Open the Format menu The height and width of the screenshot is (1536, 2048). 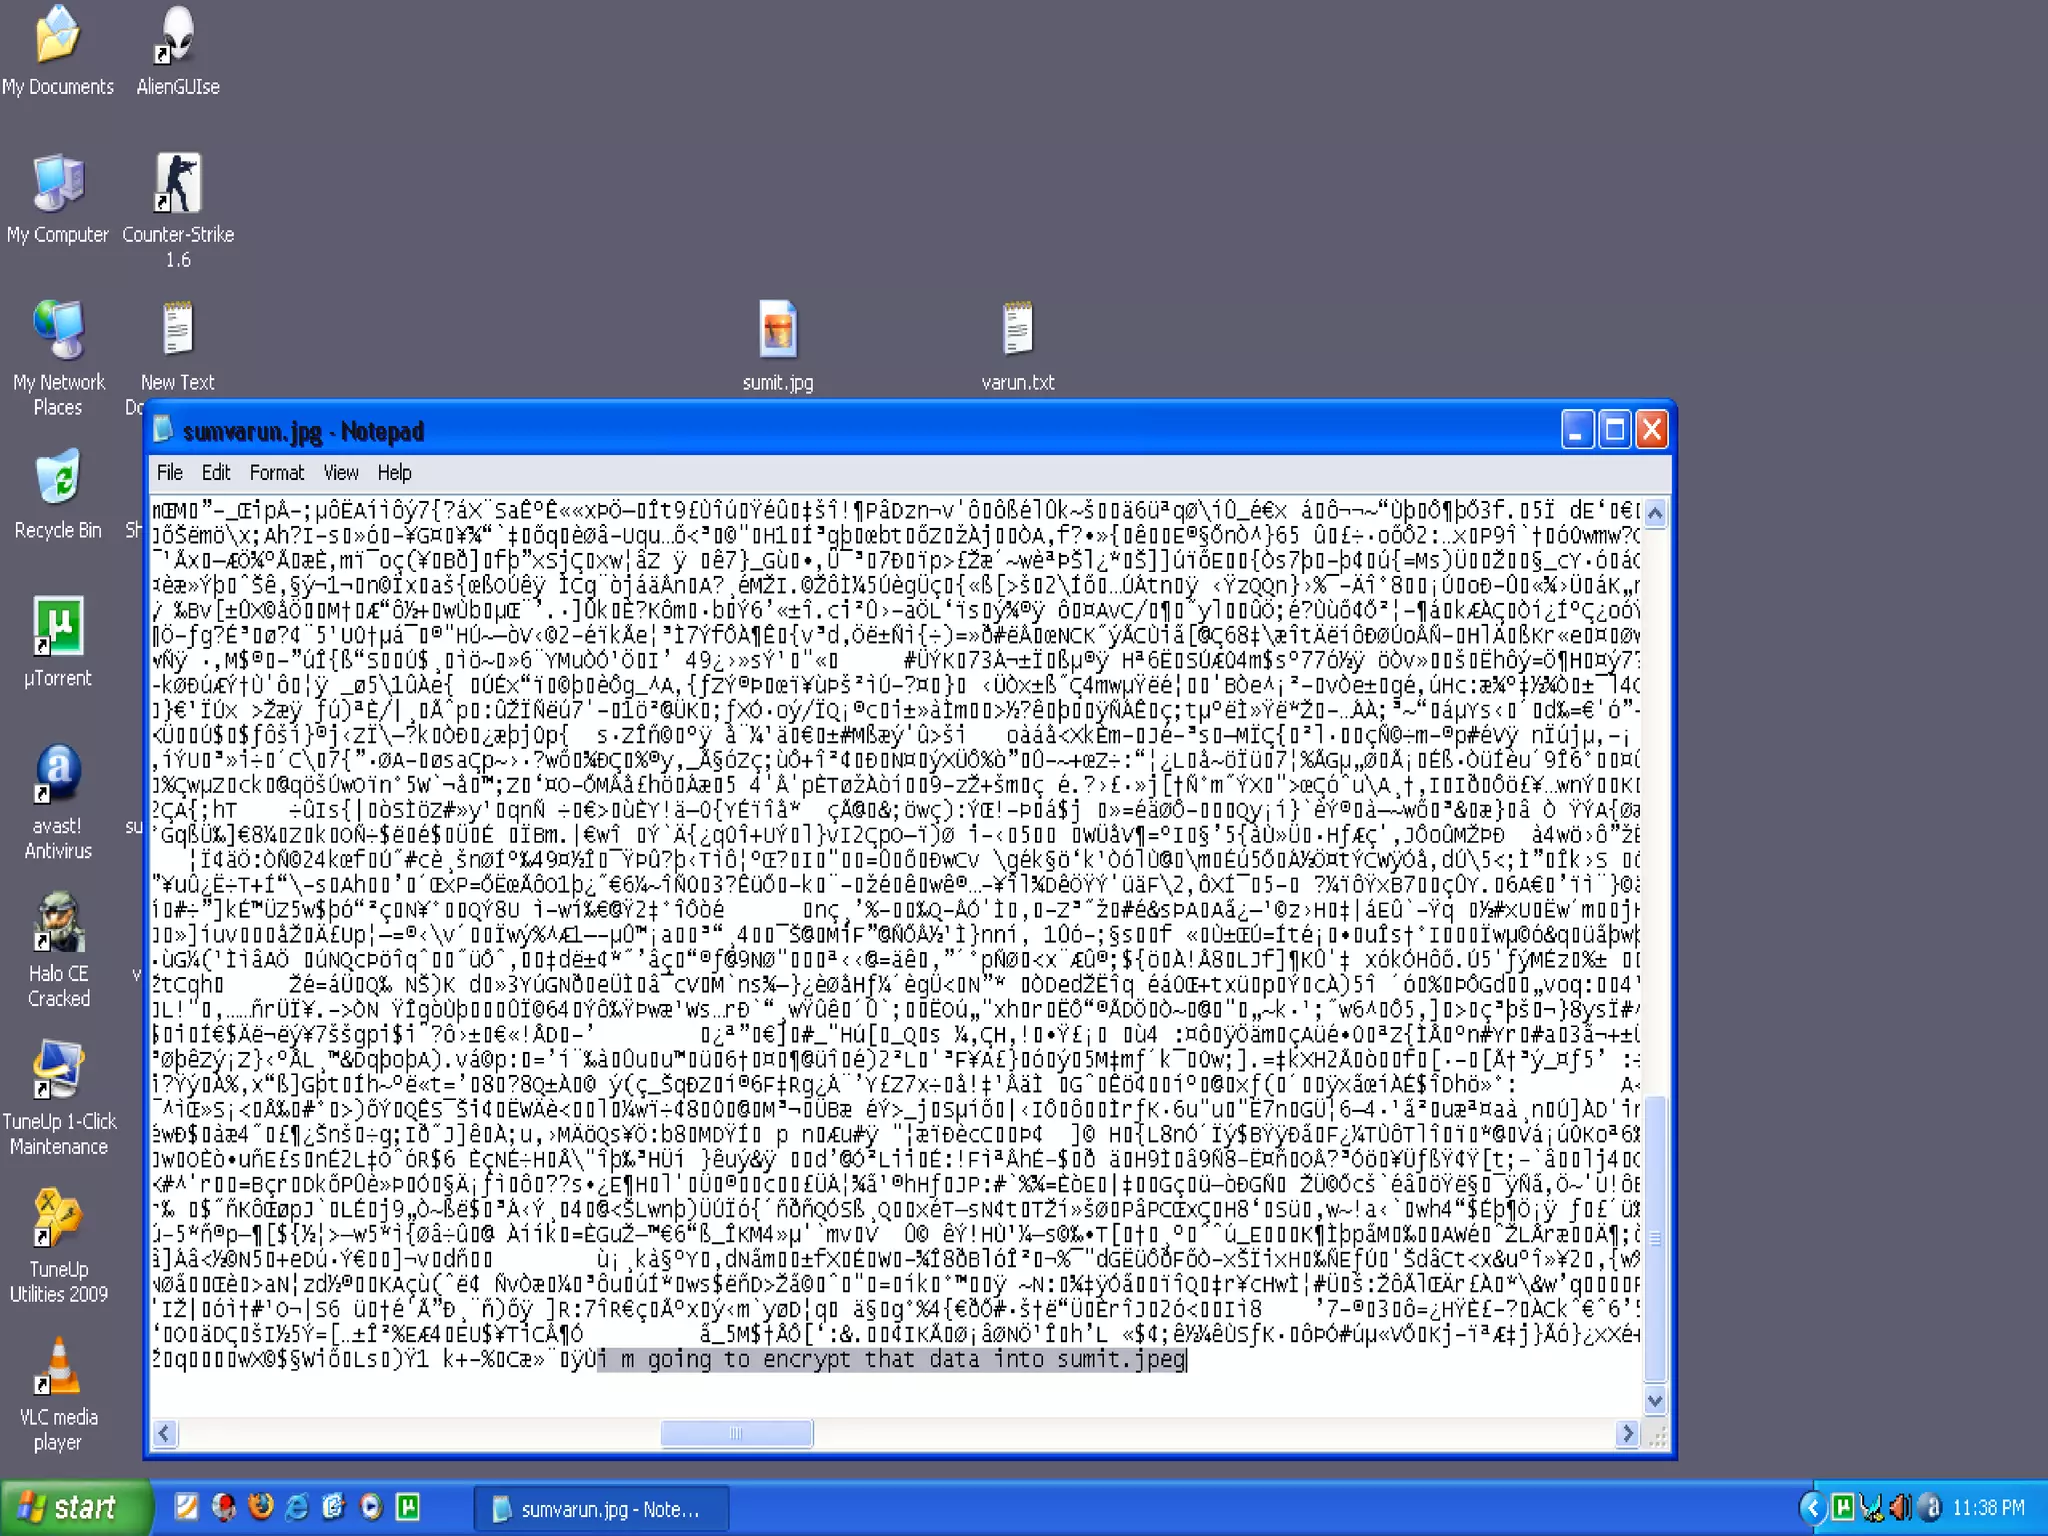(x=276, y=473)
